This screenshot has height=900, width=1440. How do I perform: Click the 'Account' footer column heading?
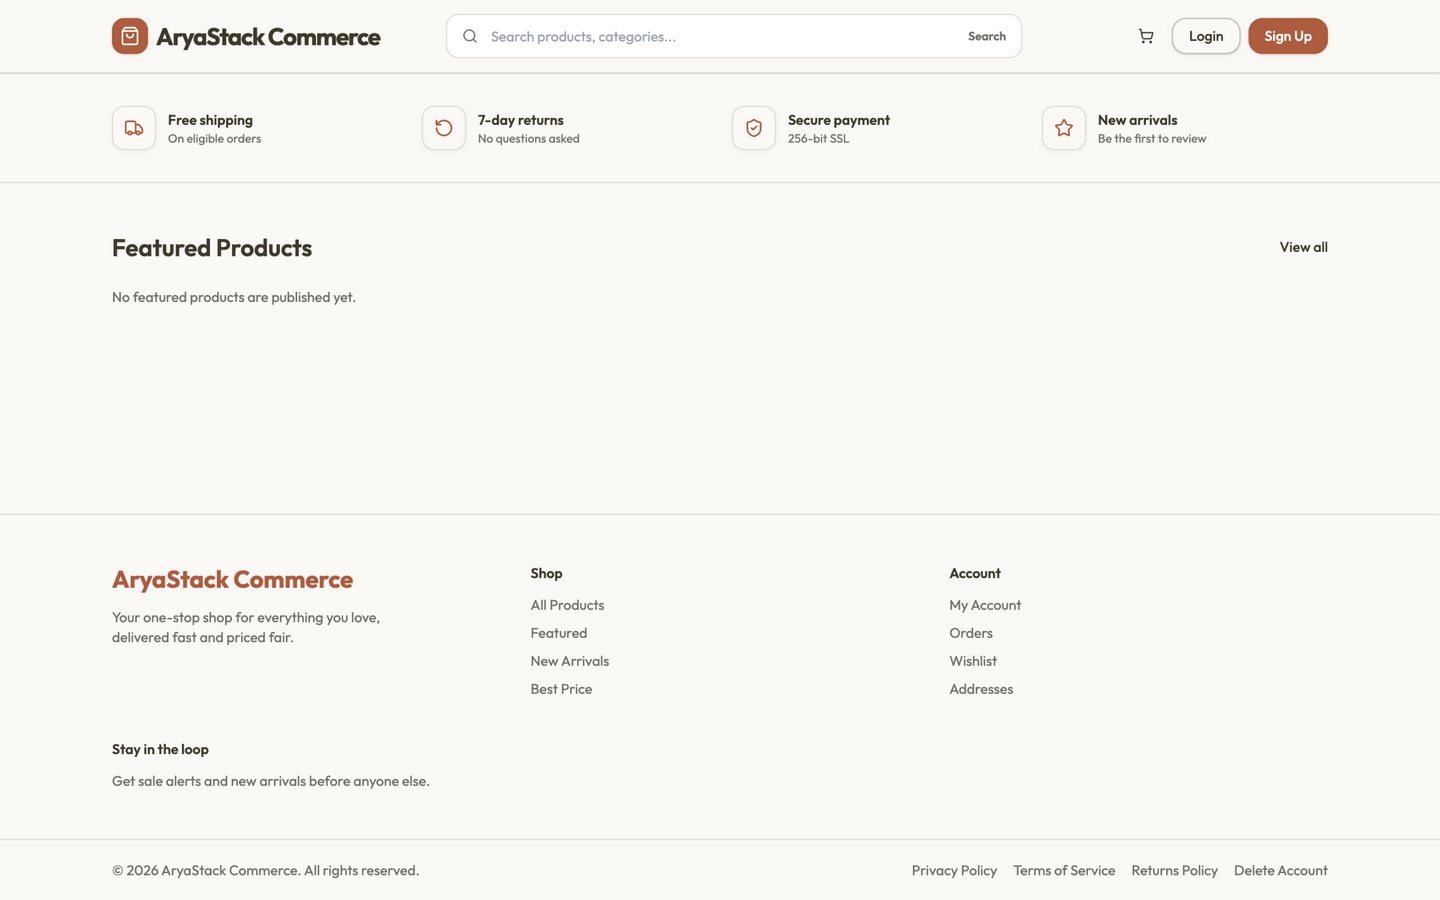coord(975,573)
